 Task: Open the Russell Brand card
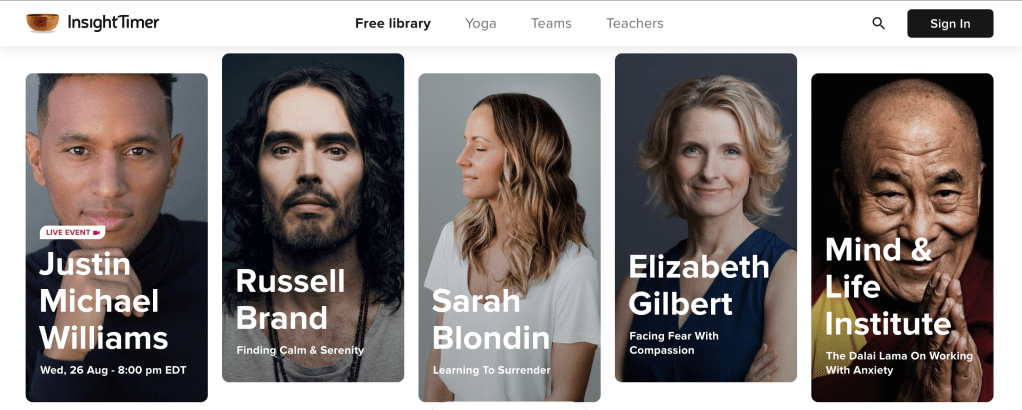tap(313, 218)
